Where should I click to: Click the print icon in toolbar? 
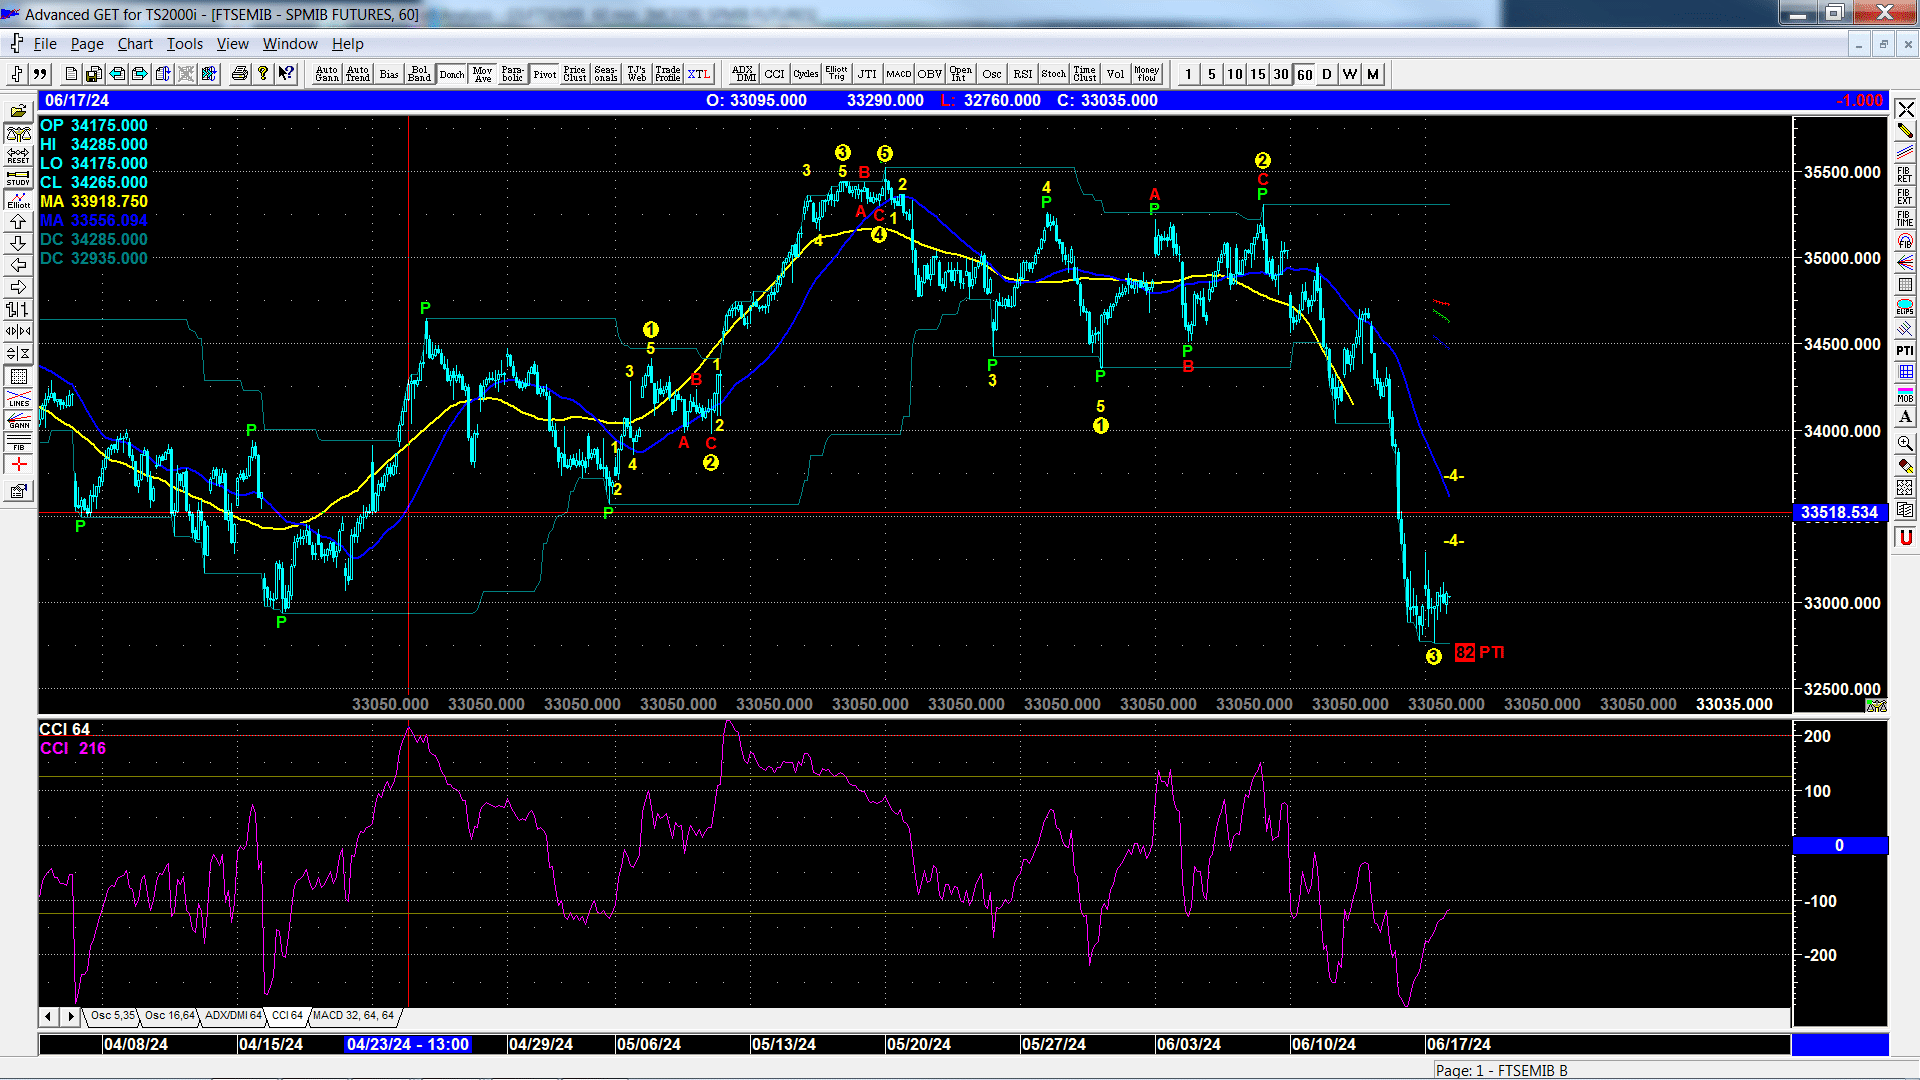click(x=240, y=74)
